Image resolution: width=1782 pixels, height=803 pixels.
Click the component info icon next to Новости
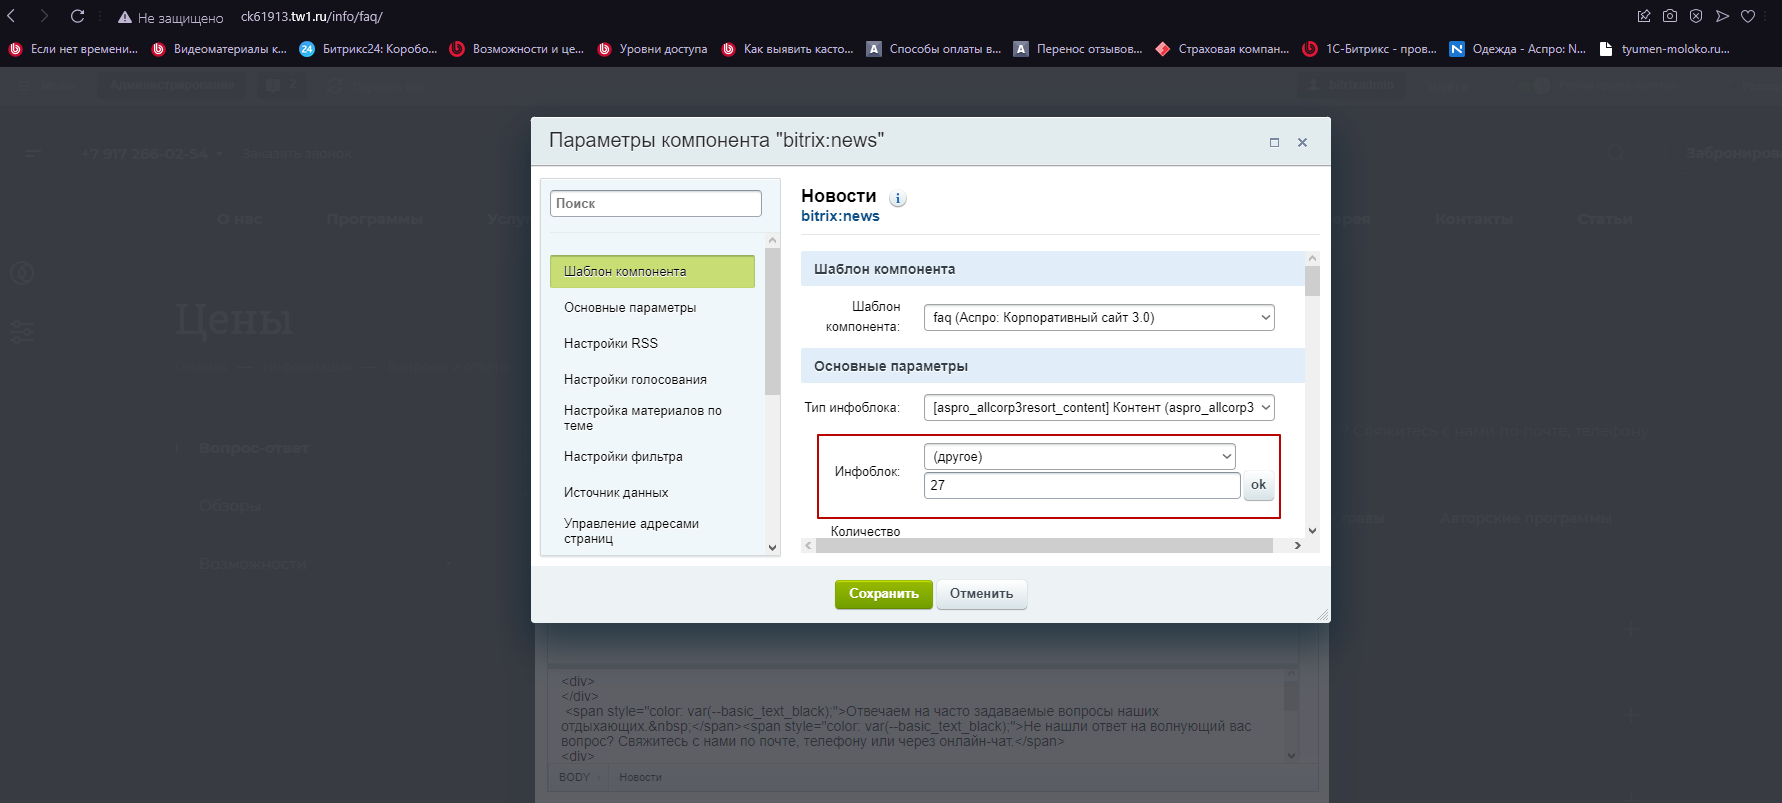point(898,198)
